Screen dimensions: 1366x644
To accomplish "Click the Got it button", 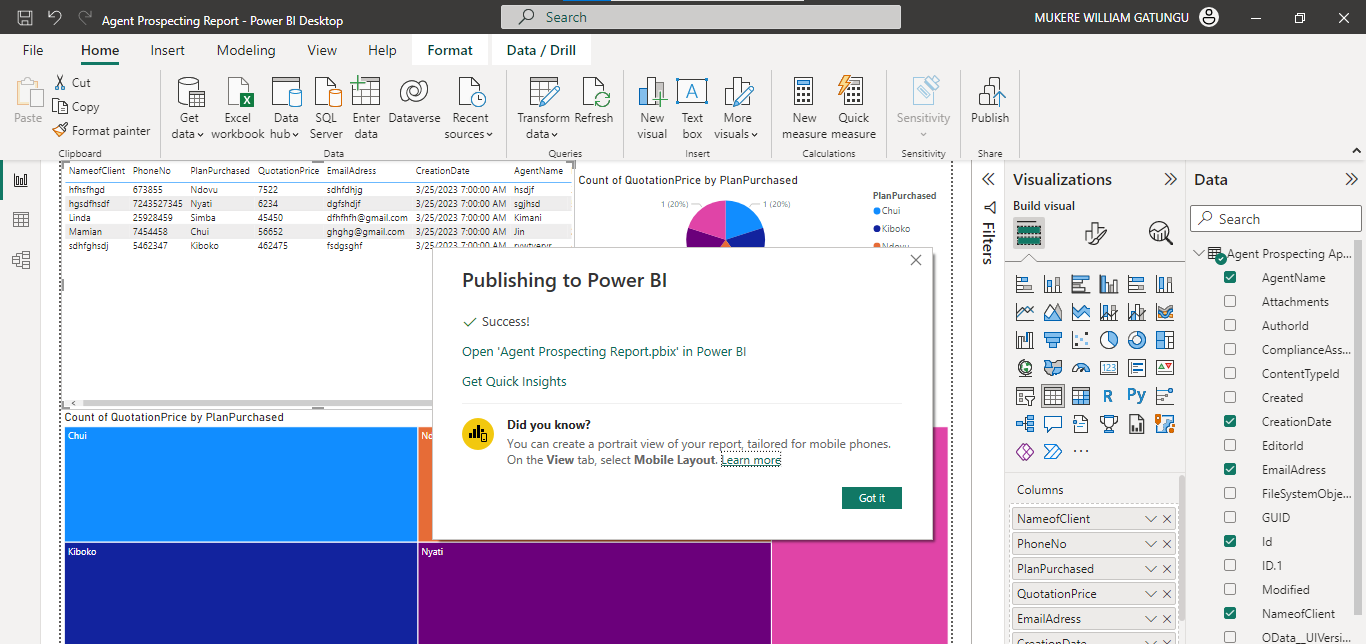I will point(872,498).
